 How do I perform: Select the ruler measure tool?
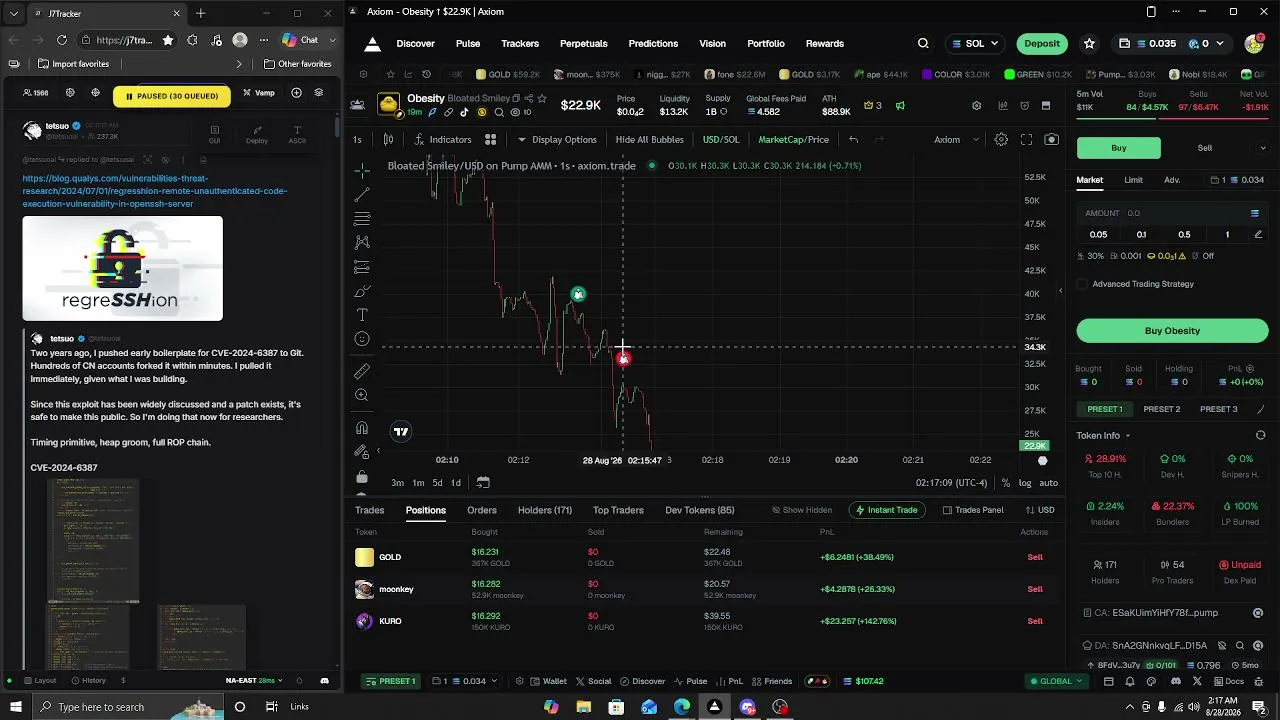(x=362, y=371)
